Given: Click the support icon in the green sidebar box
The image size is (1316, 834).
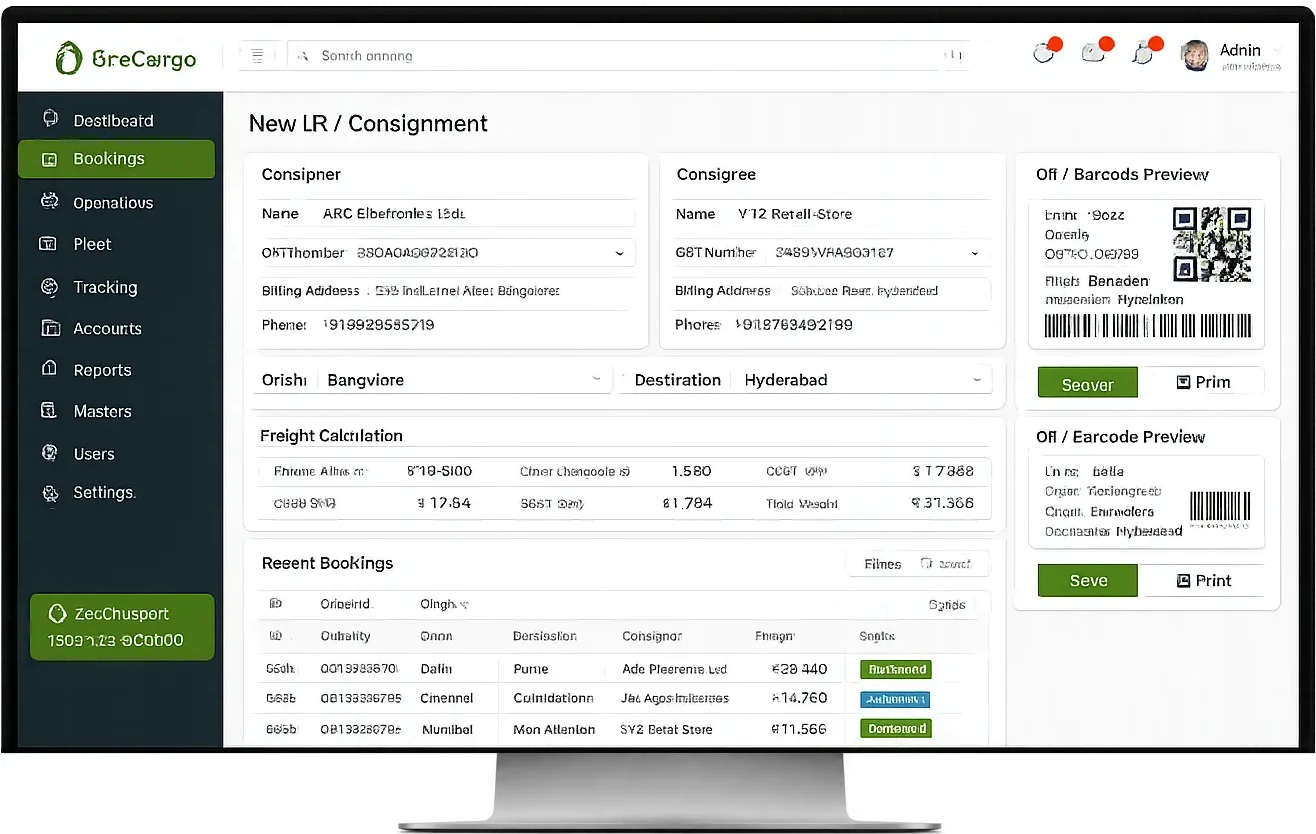Looking at the screenshot, I should coord(57,613).
